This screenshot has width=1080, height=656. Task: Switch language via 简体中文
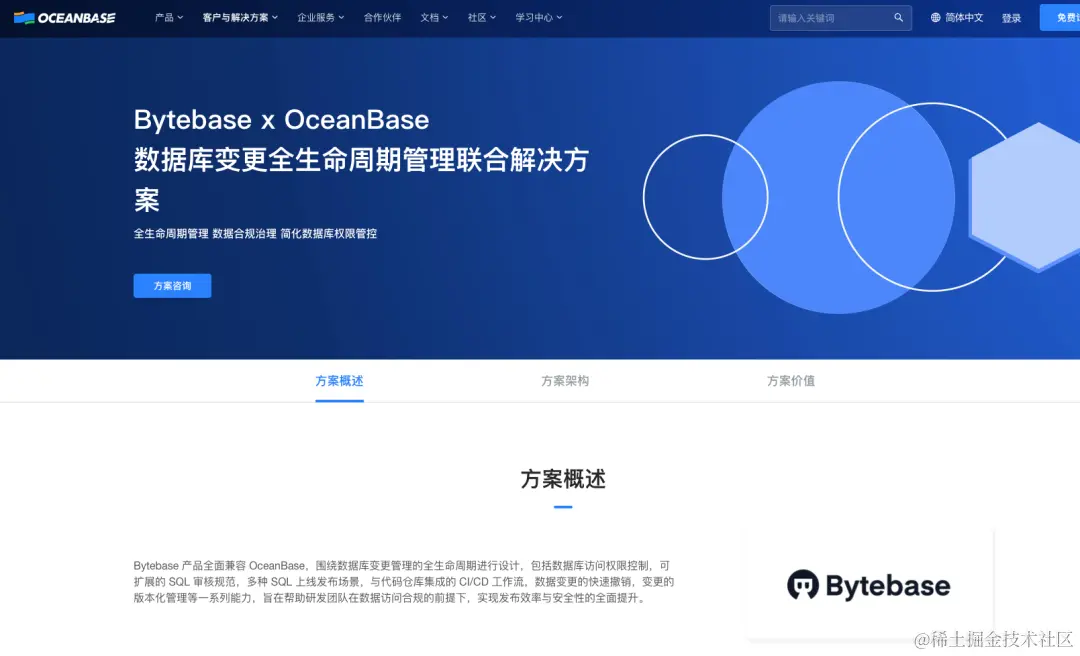click(x=964, y=18)
